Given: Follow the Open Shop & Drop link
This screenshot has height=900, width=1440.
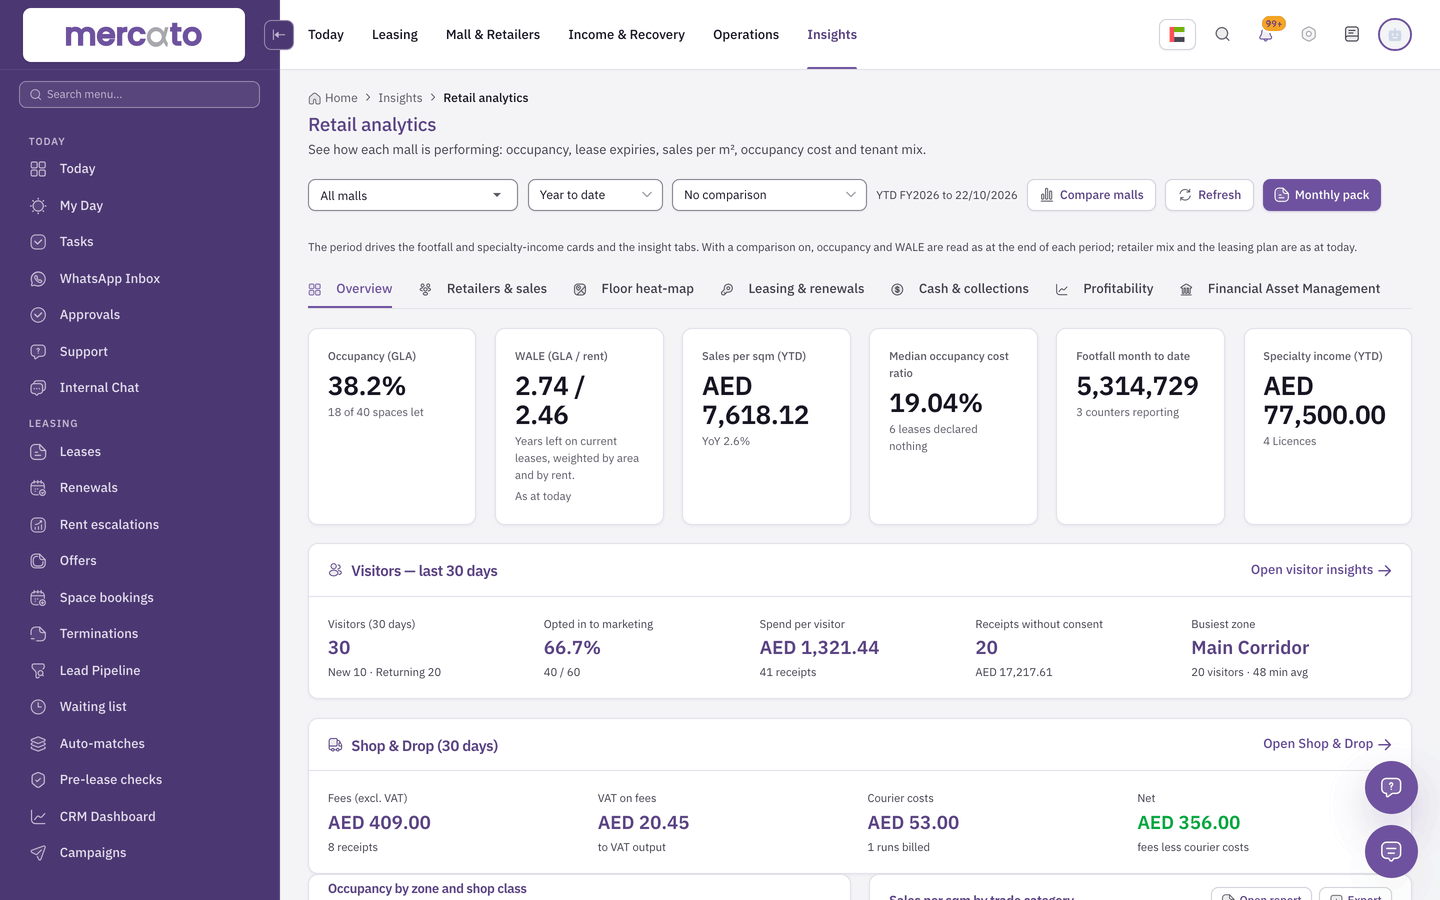Looking at the screenshot, I should (1327, 744).
